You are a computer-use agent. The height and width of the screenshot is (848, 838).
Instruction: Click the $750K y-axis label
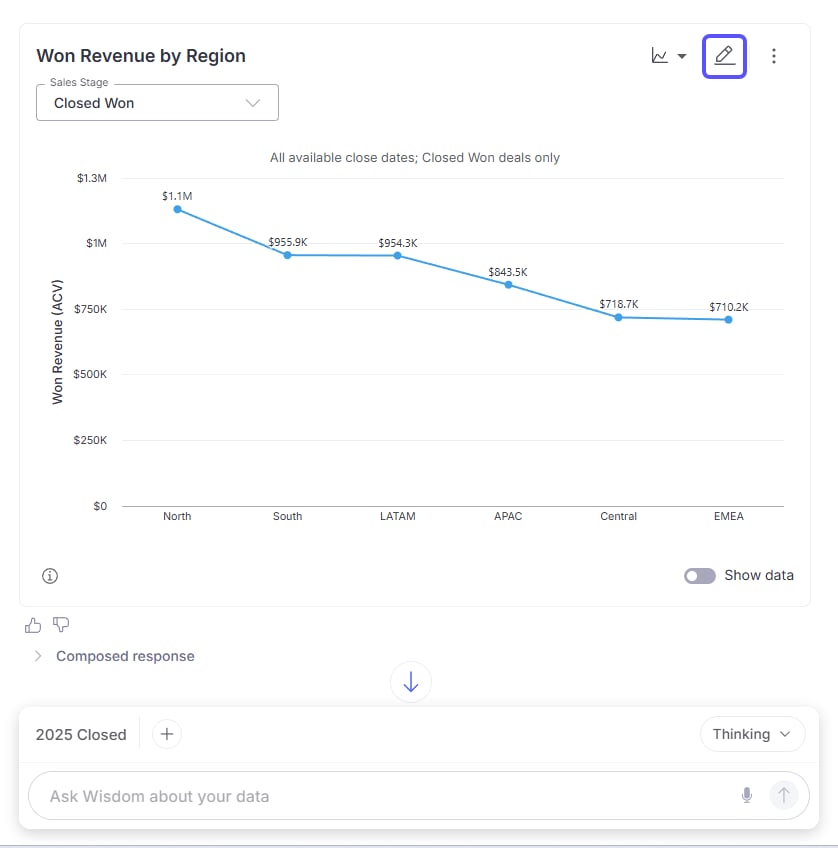pyautogui.click(x=90, y=309)
